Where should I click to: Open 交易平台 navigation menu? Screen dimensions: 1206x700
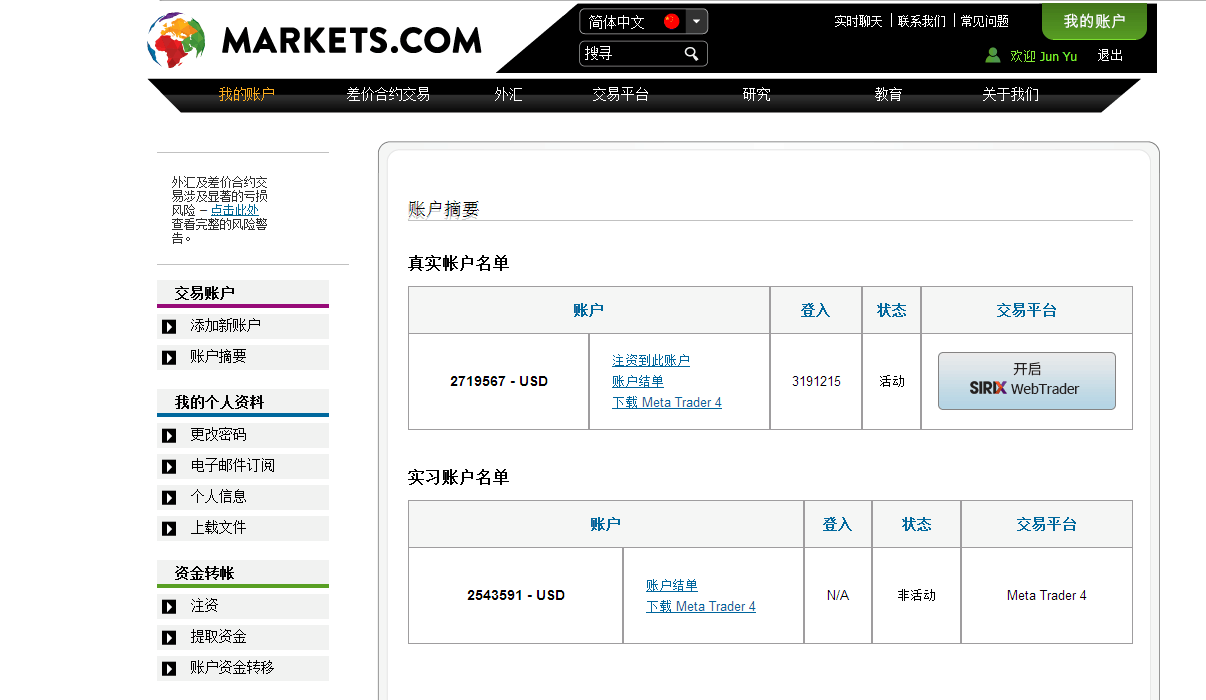(620, 95)
